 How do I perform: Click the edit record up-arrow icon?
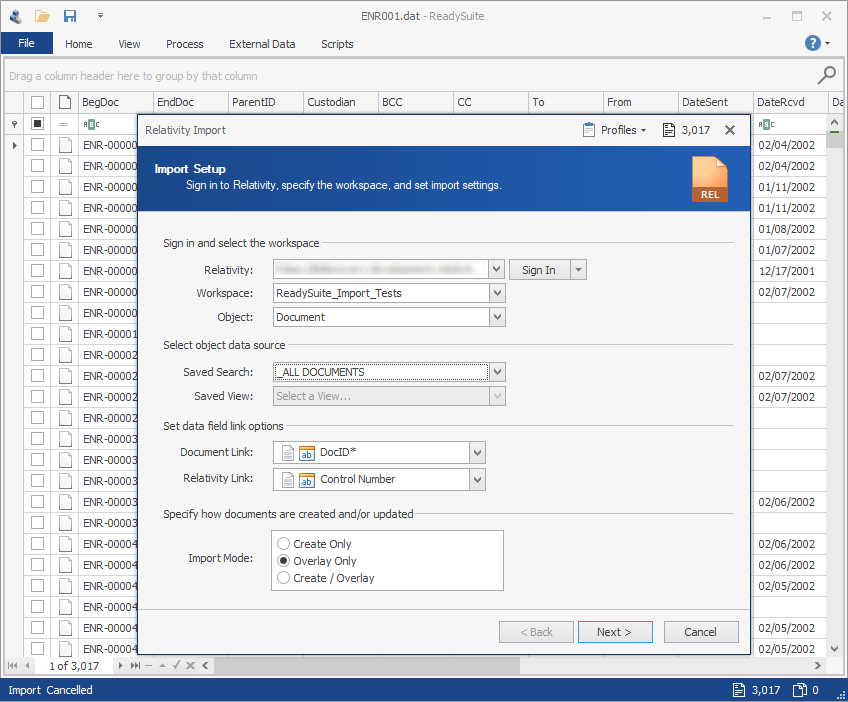pos(162,665)
